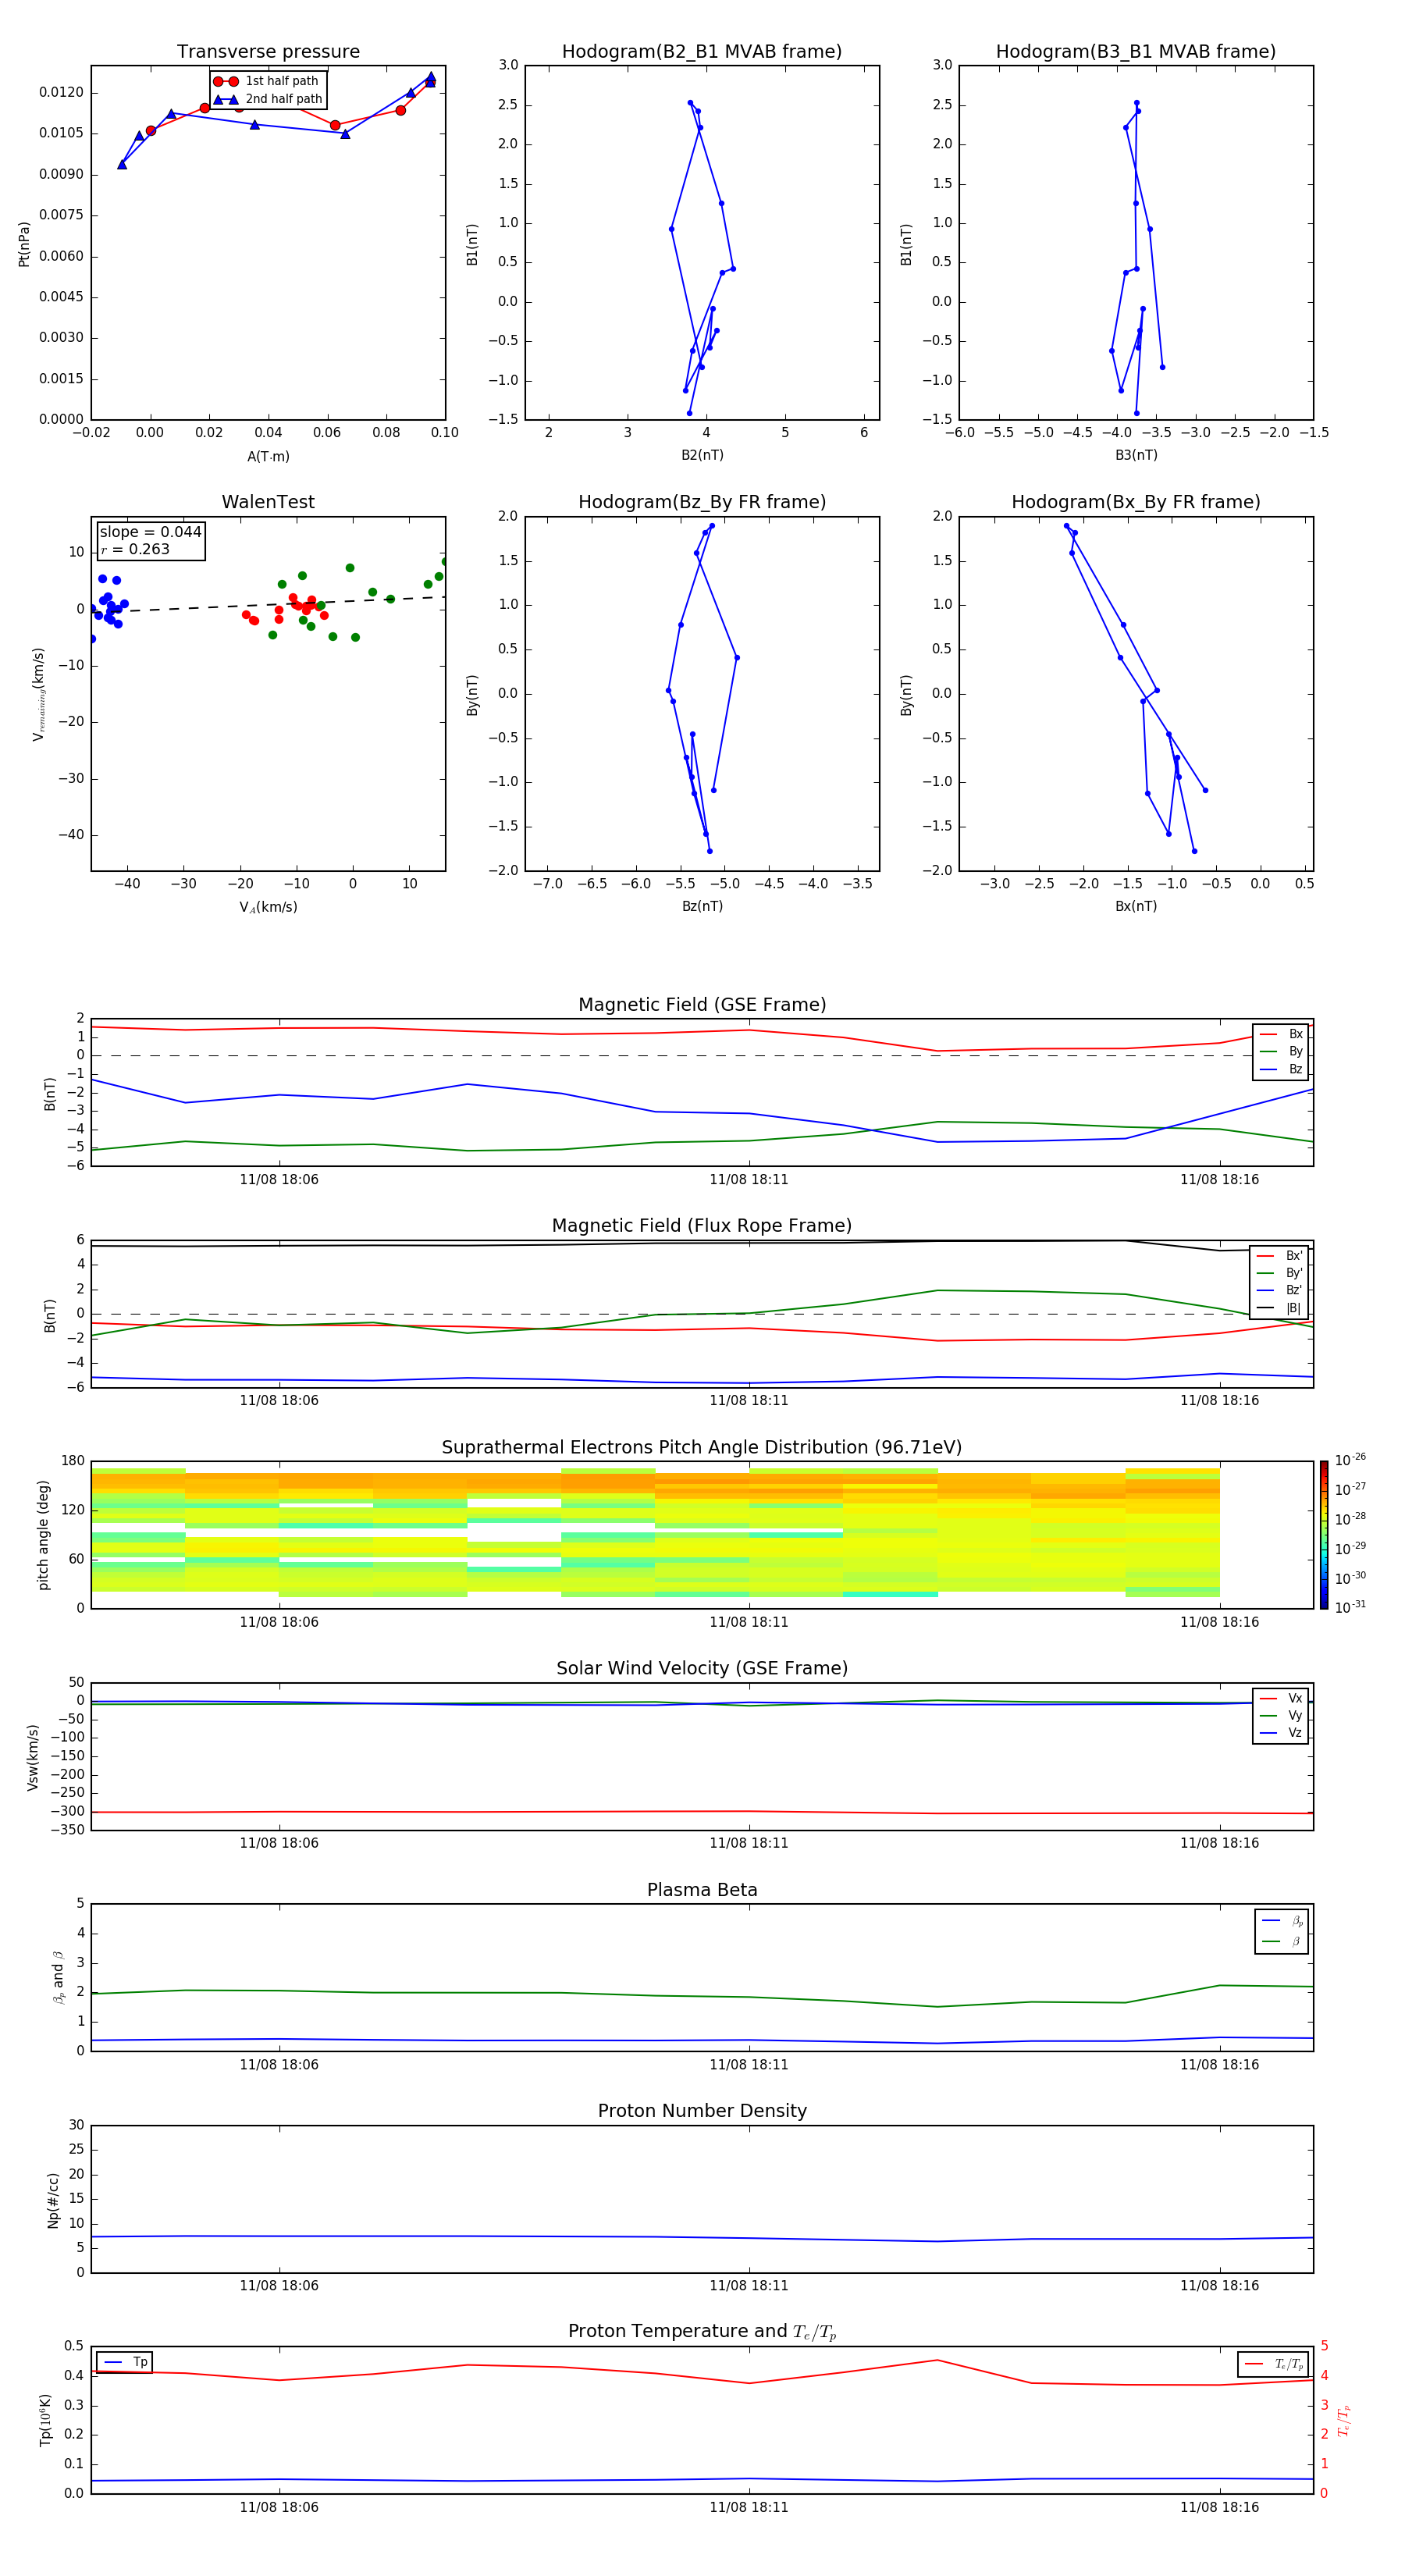Click the 'Transverse pressure' plot title

pyautogui.click(x=268, y=51)
